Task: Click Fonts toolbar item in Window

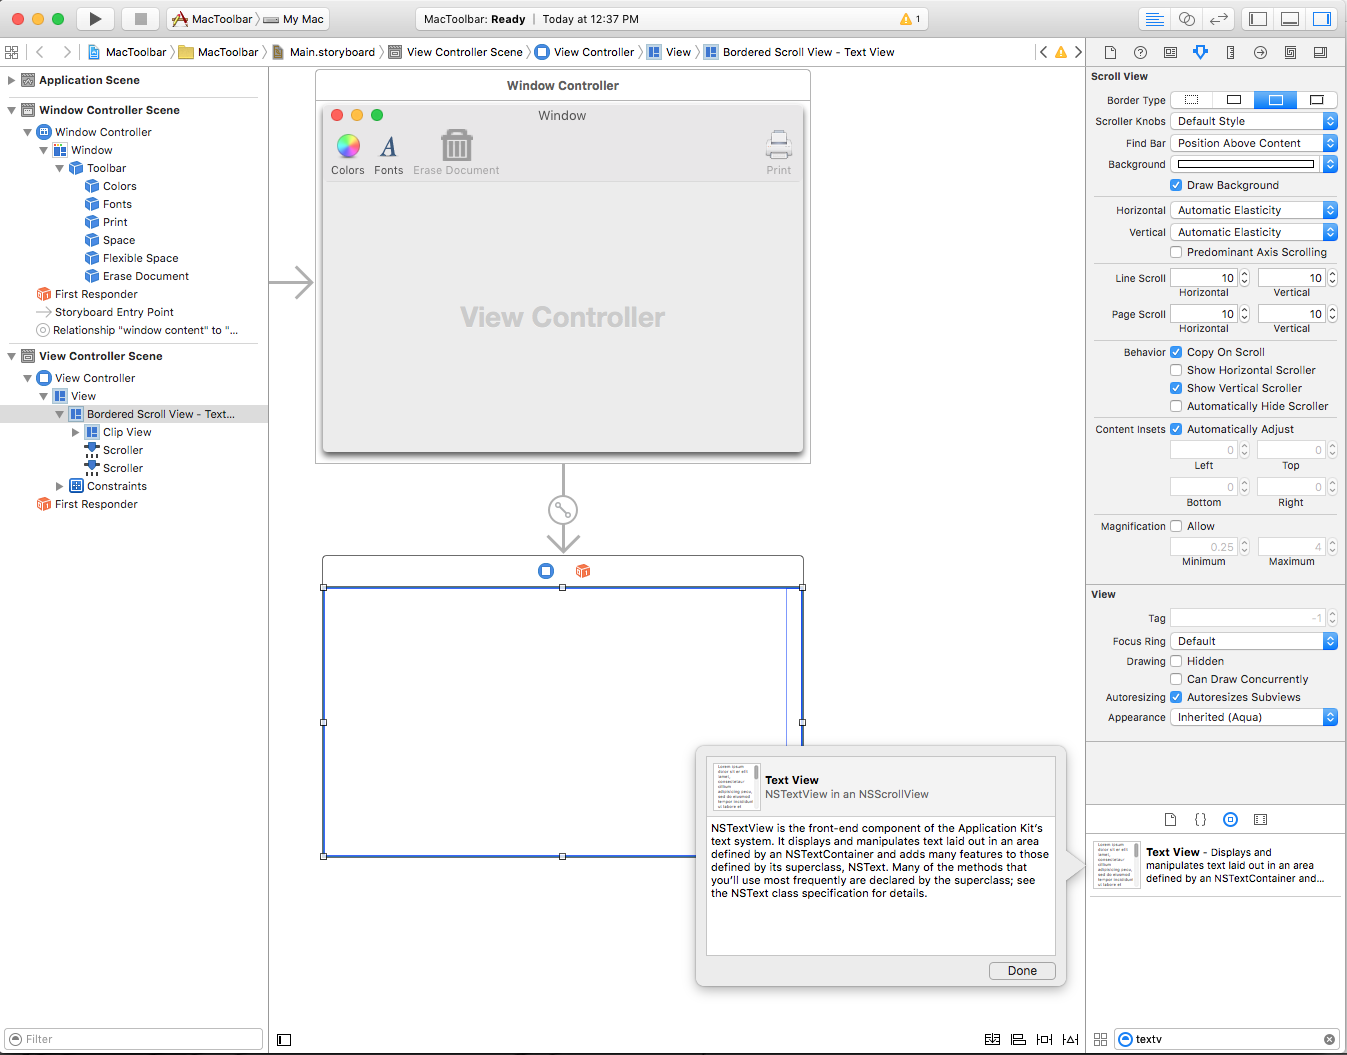Action: pyautogui.click(x=389, y=154)
